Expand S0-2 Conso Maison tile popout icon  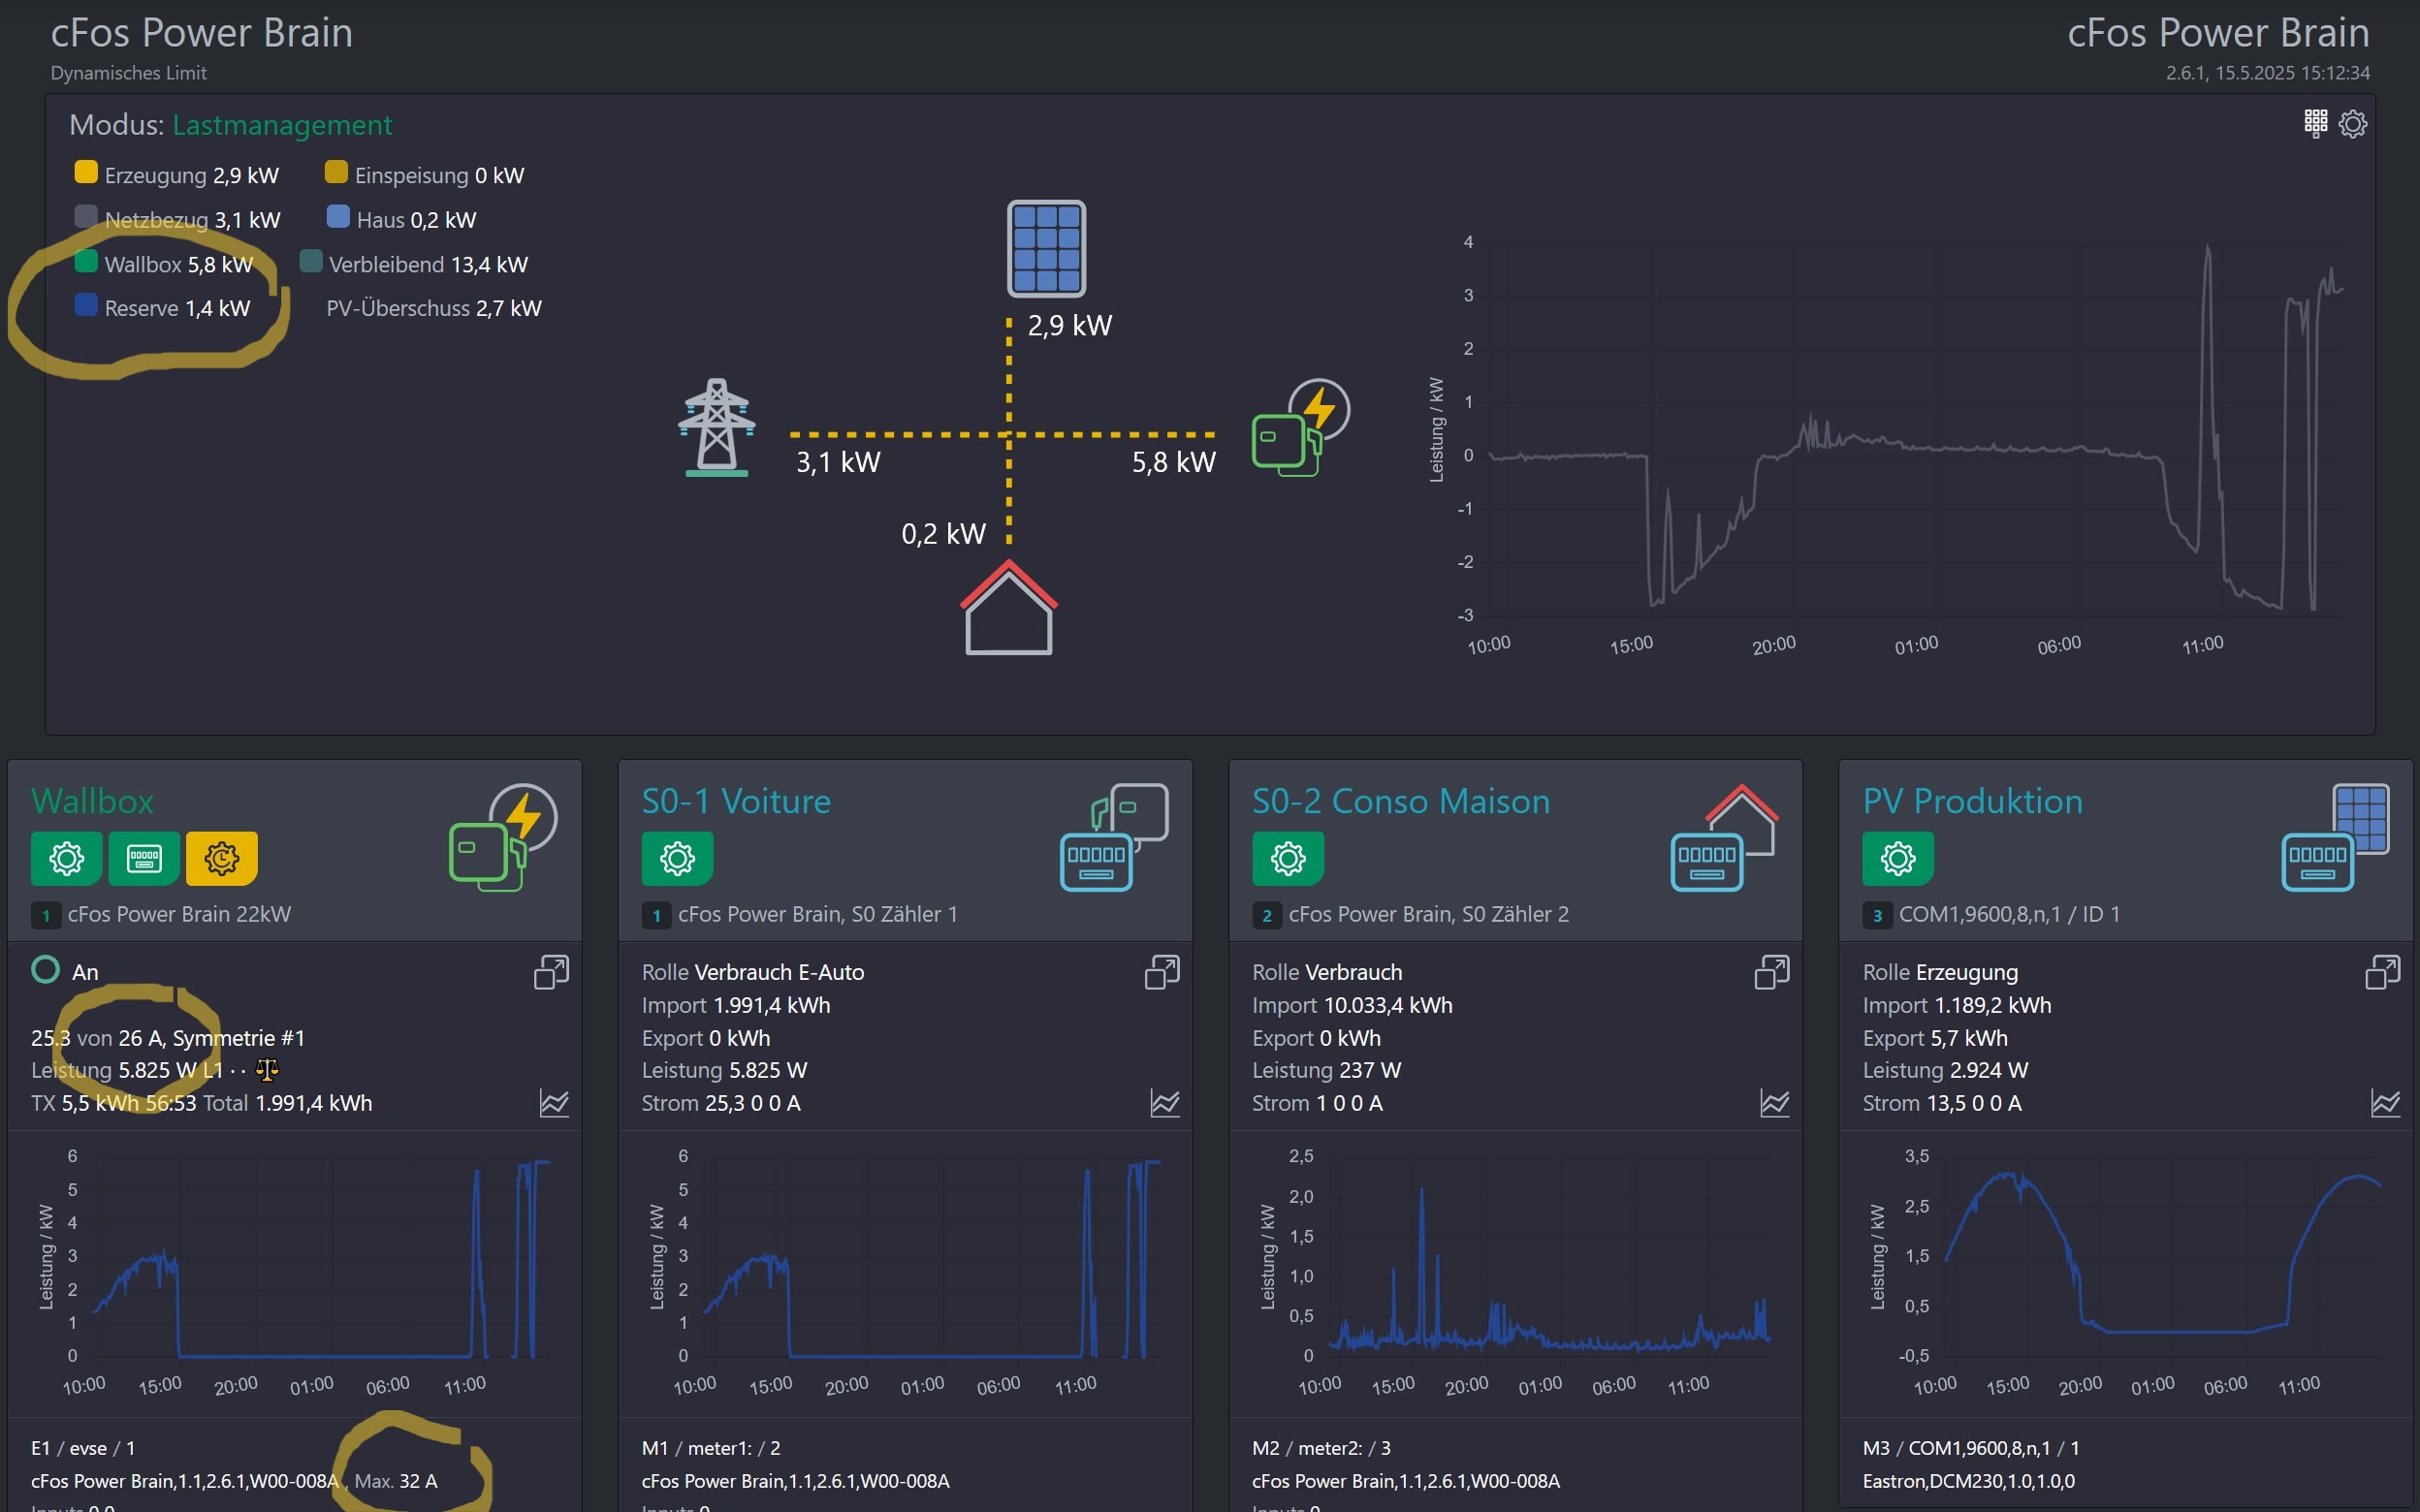(1772, 972)
